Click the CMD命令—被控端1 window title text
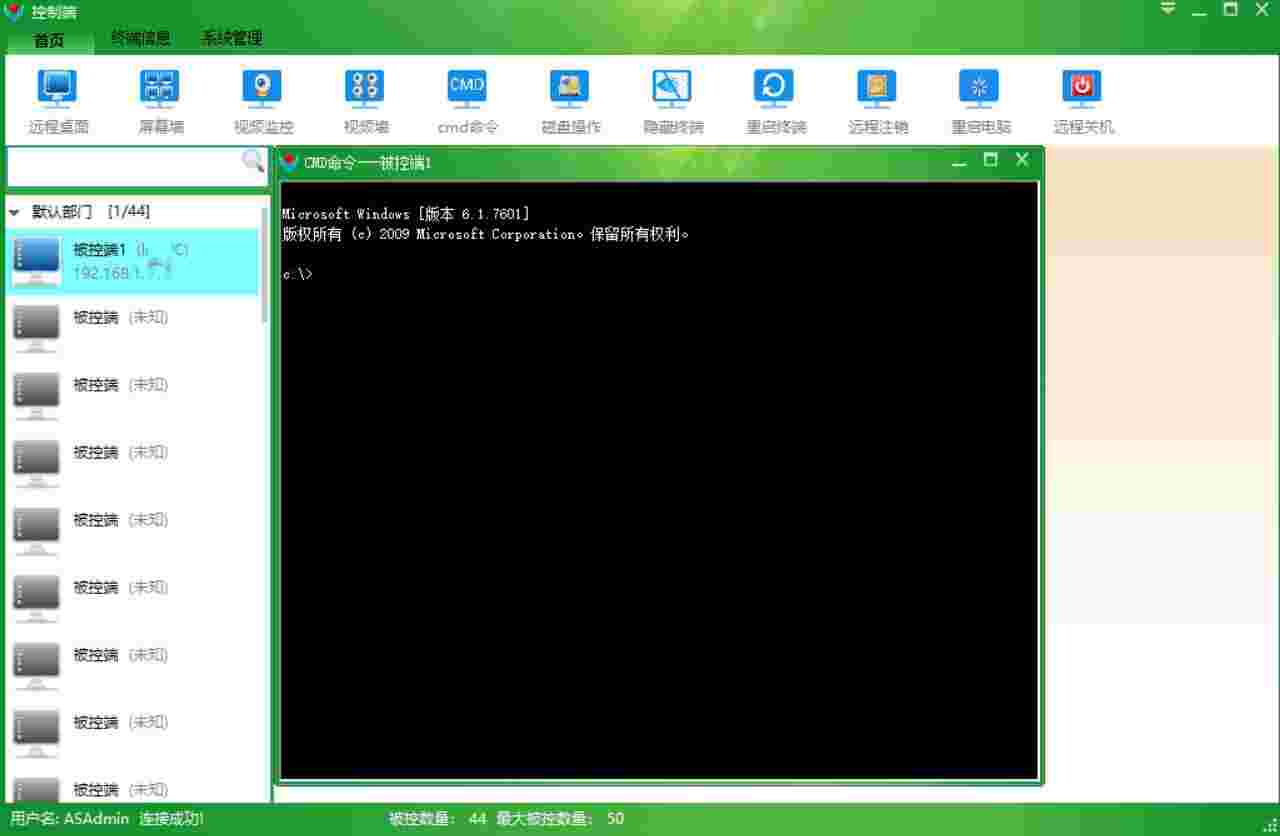This screenshot has height=836, width=1280. (x=368, y=163)
